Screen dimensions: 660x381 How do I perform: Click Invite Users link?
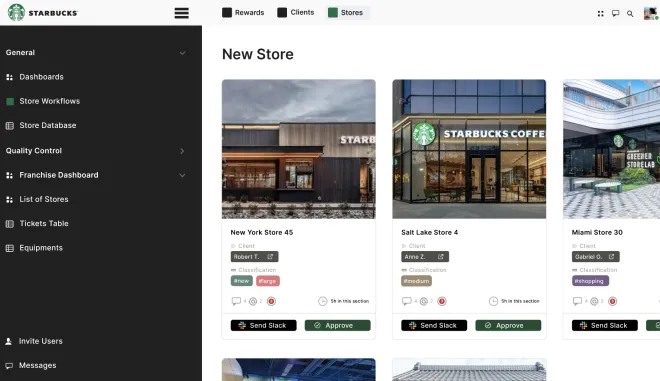(40, 341)
